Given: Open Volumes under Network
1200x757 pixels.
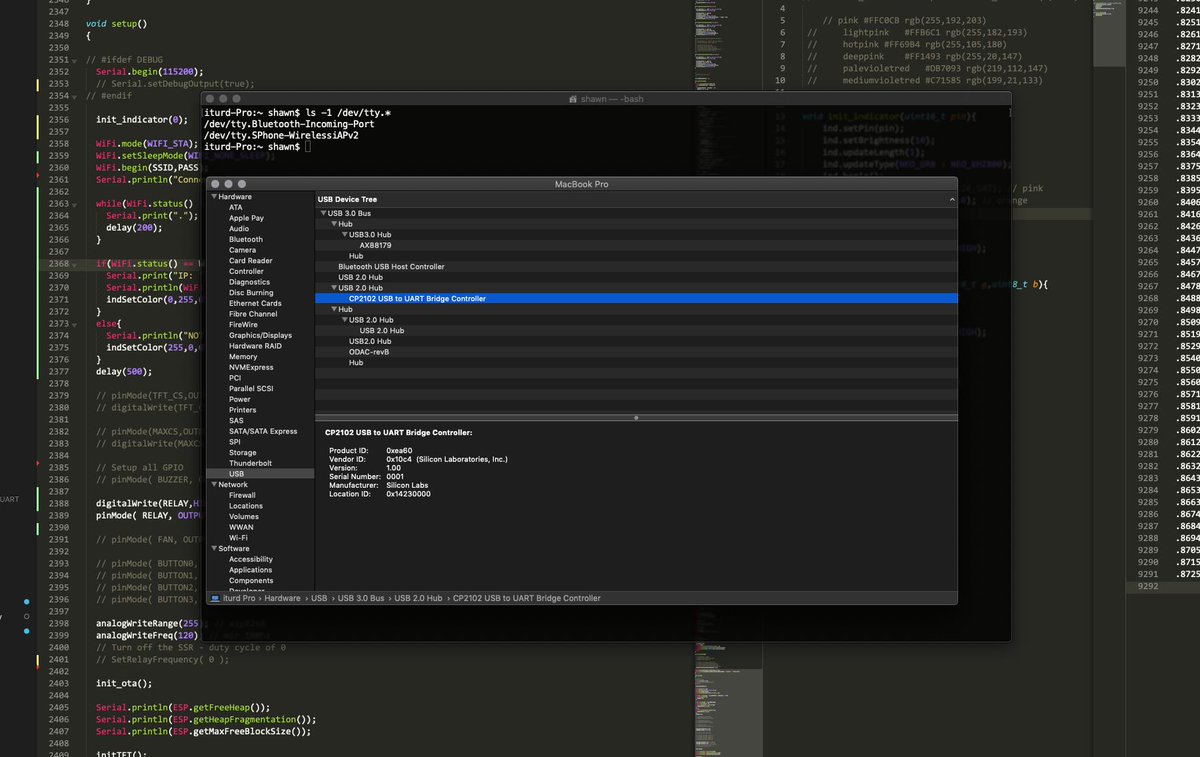Looking at the screenshot, I should (244, 517).
